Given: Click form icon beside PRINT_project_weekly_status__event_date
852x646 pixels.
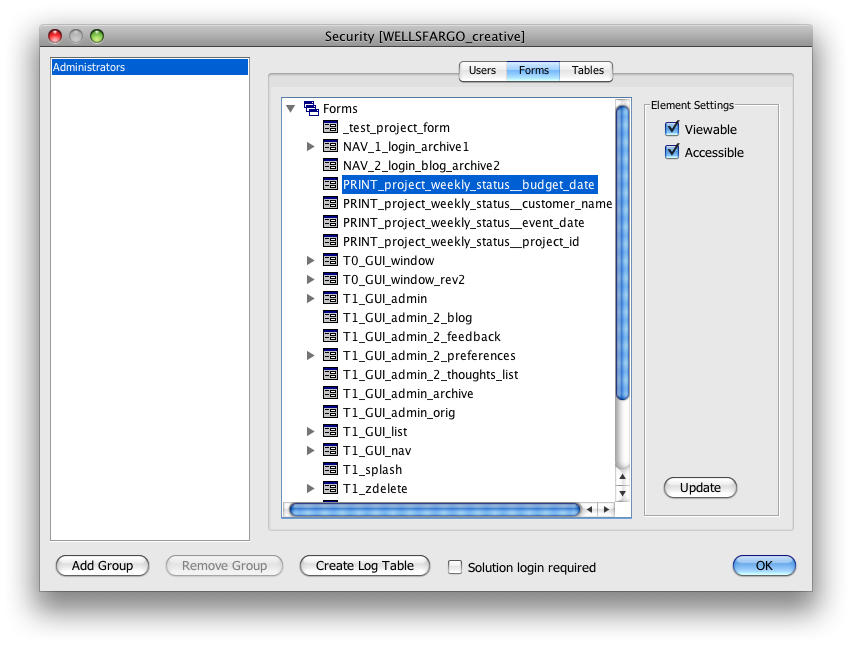Looking at the screenshot, I should pos(330,222).
